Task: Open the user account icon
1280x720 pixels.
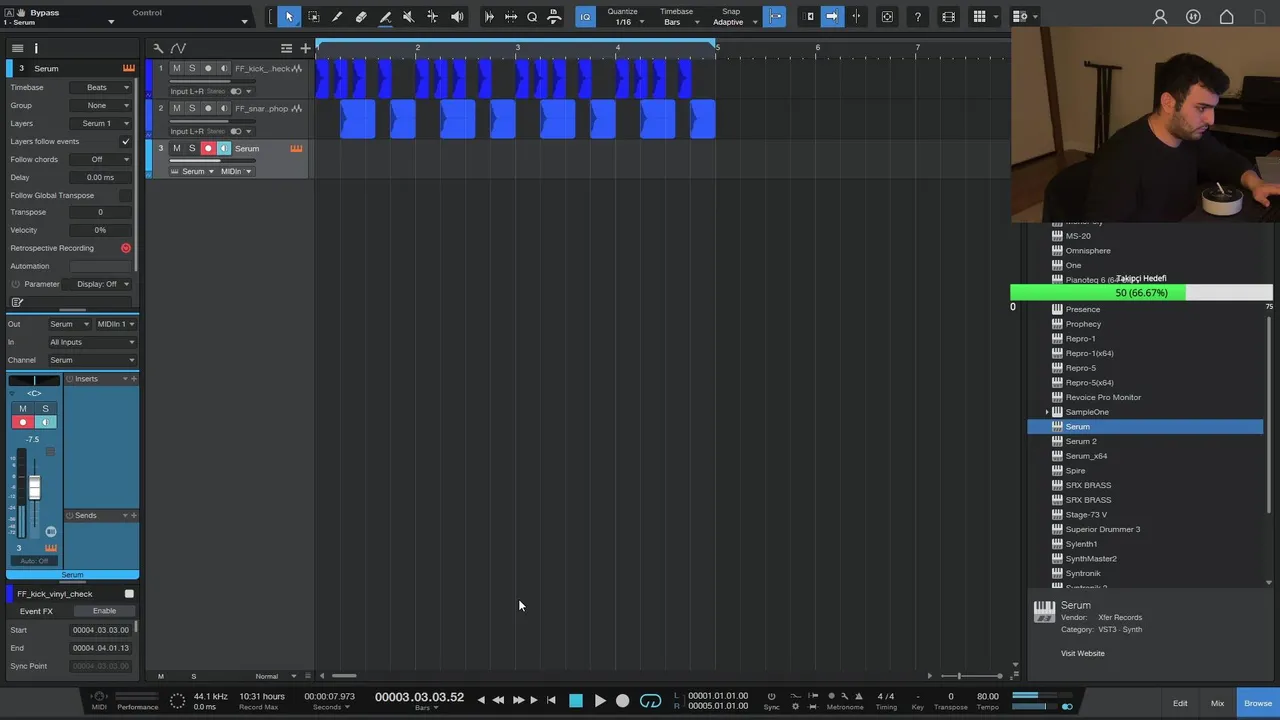Action: 1160,17
